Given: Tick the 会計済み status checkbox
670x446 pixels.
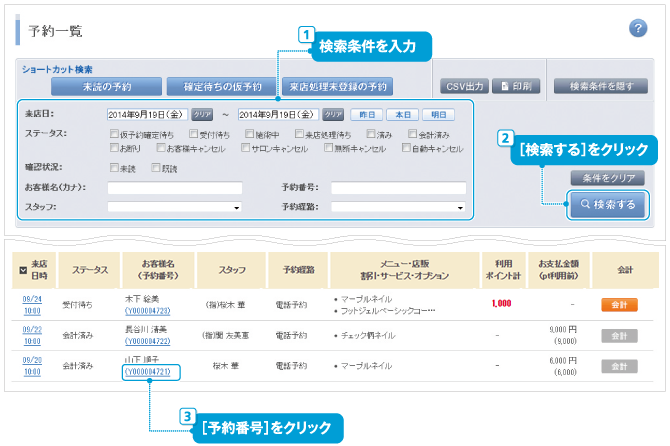Looking at the screenshot, I should click(411, 133).
